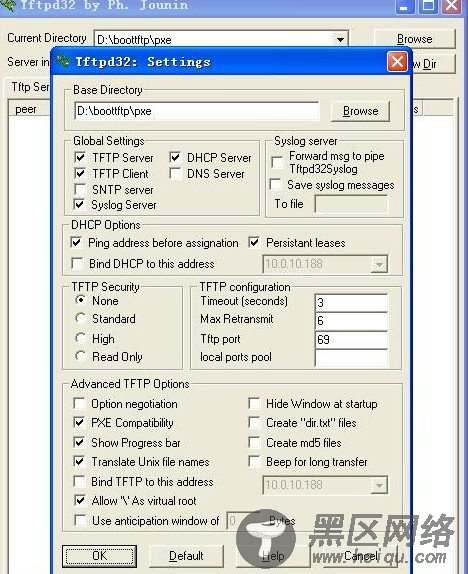The image size is (468, 574).
Task: Toggle Translate Unix file names
Action: coord(79,461)
